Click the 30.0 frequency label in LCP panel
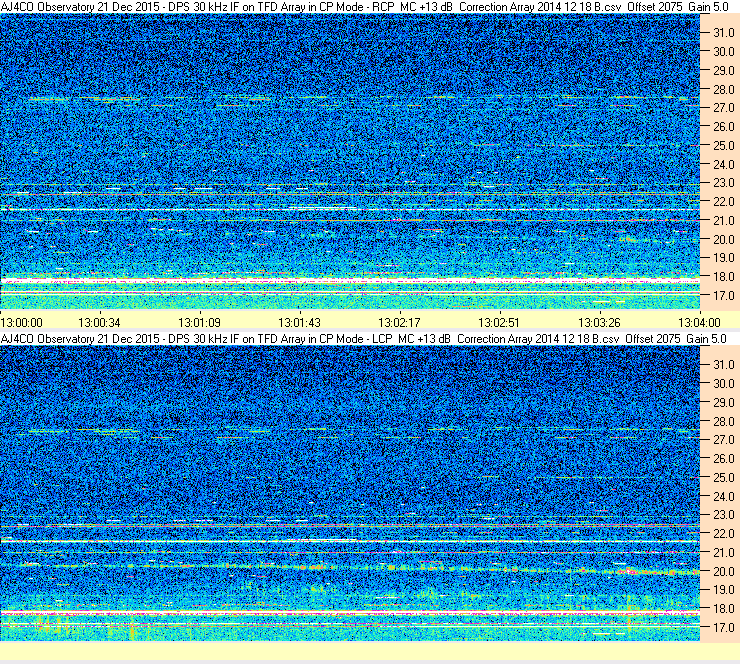740x664 pixels. click(723, 384)
